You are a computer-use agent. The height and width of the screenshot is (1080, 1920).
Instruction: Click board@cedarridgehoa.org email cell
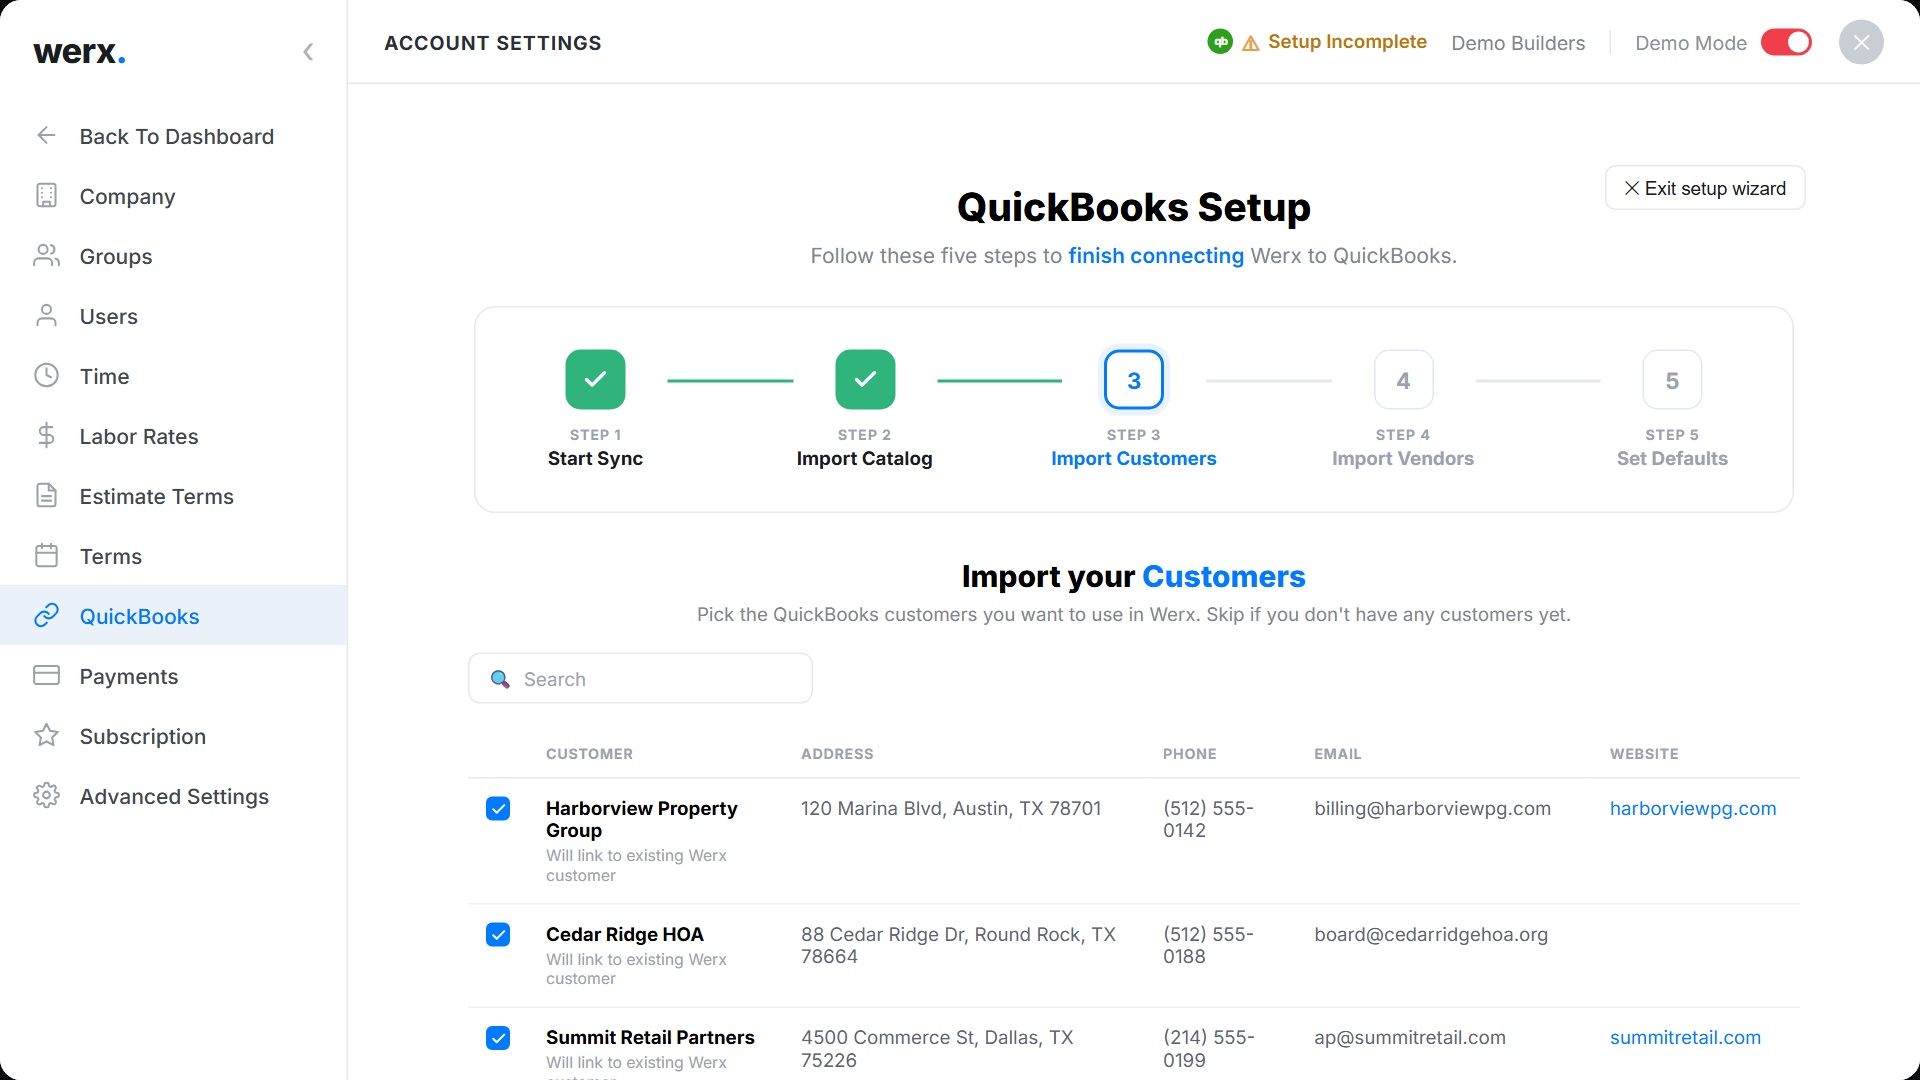1430,934
